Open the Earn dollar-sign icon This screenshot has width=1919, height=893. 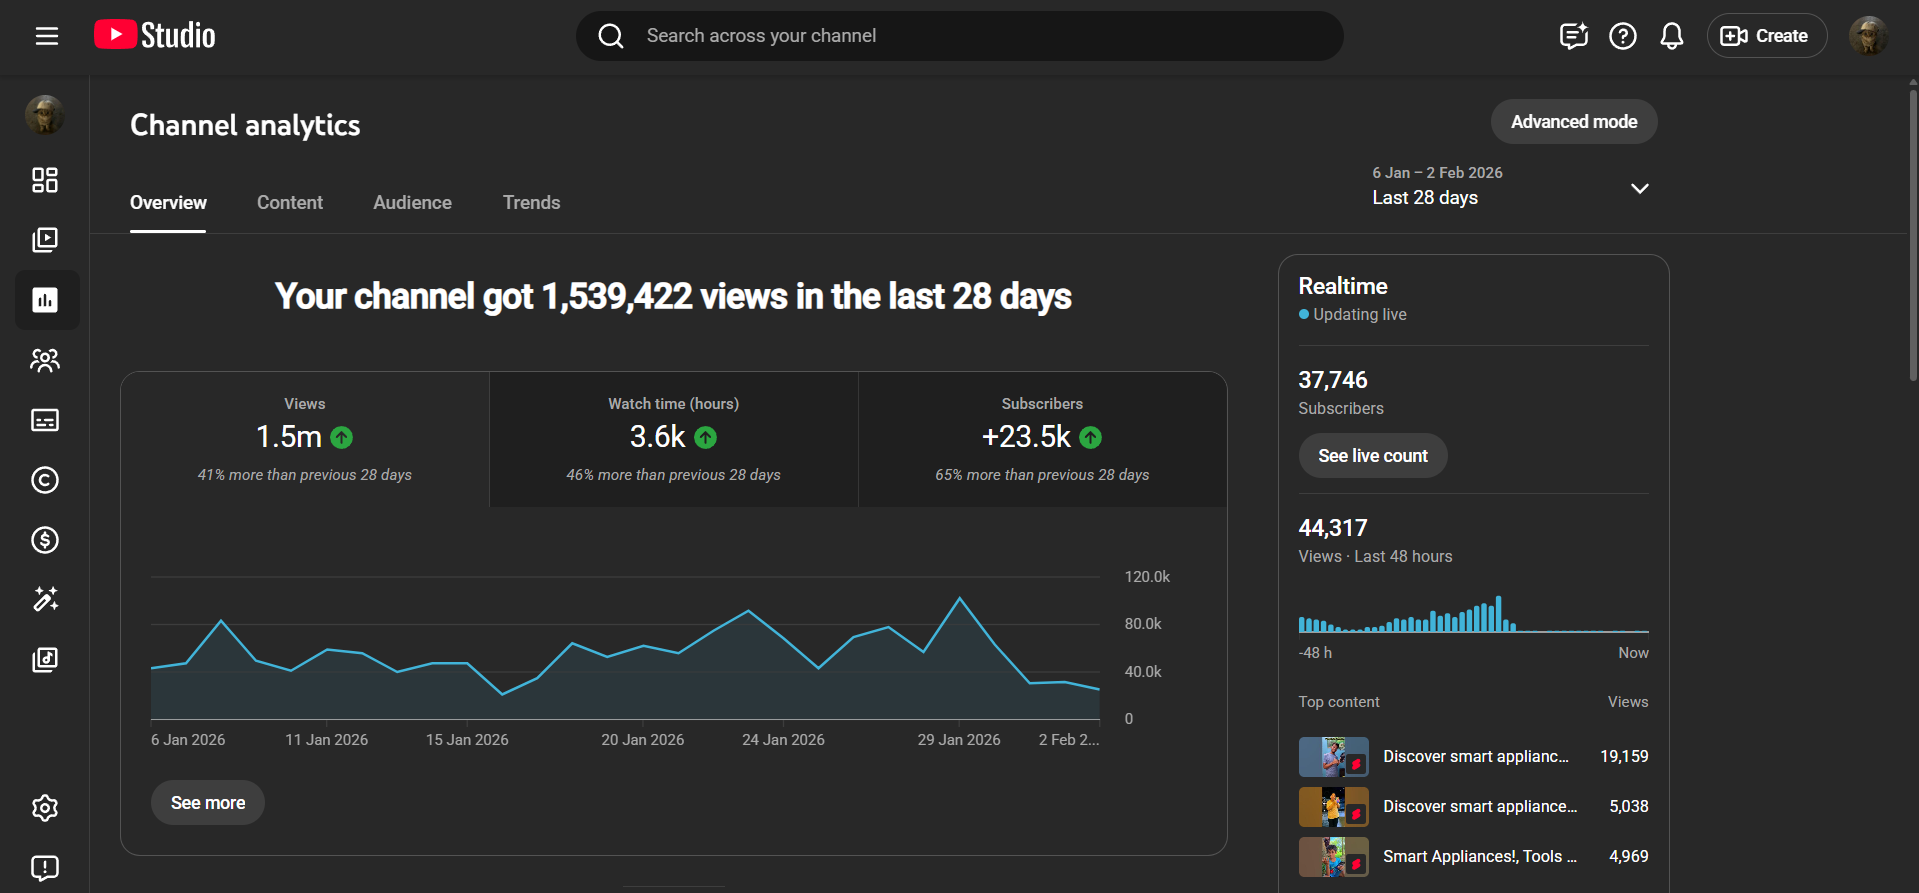(45, 540)
